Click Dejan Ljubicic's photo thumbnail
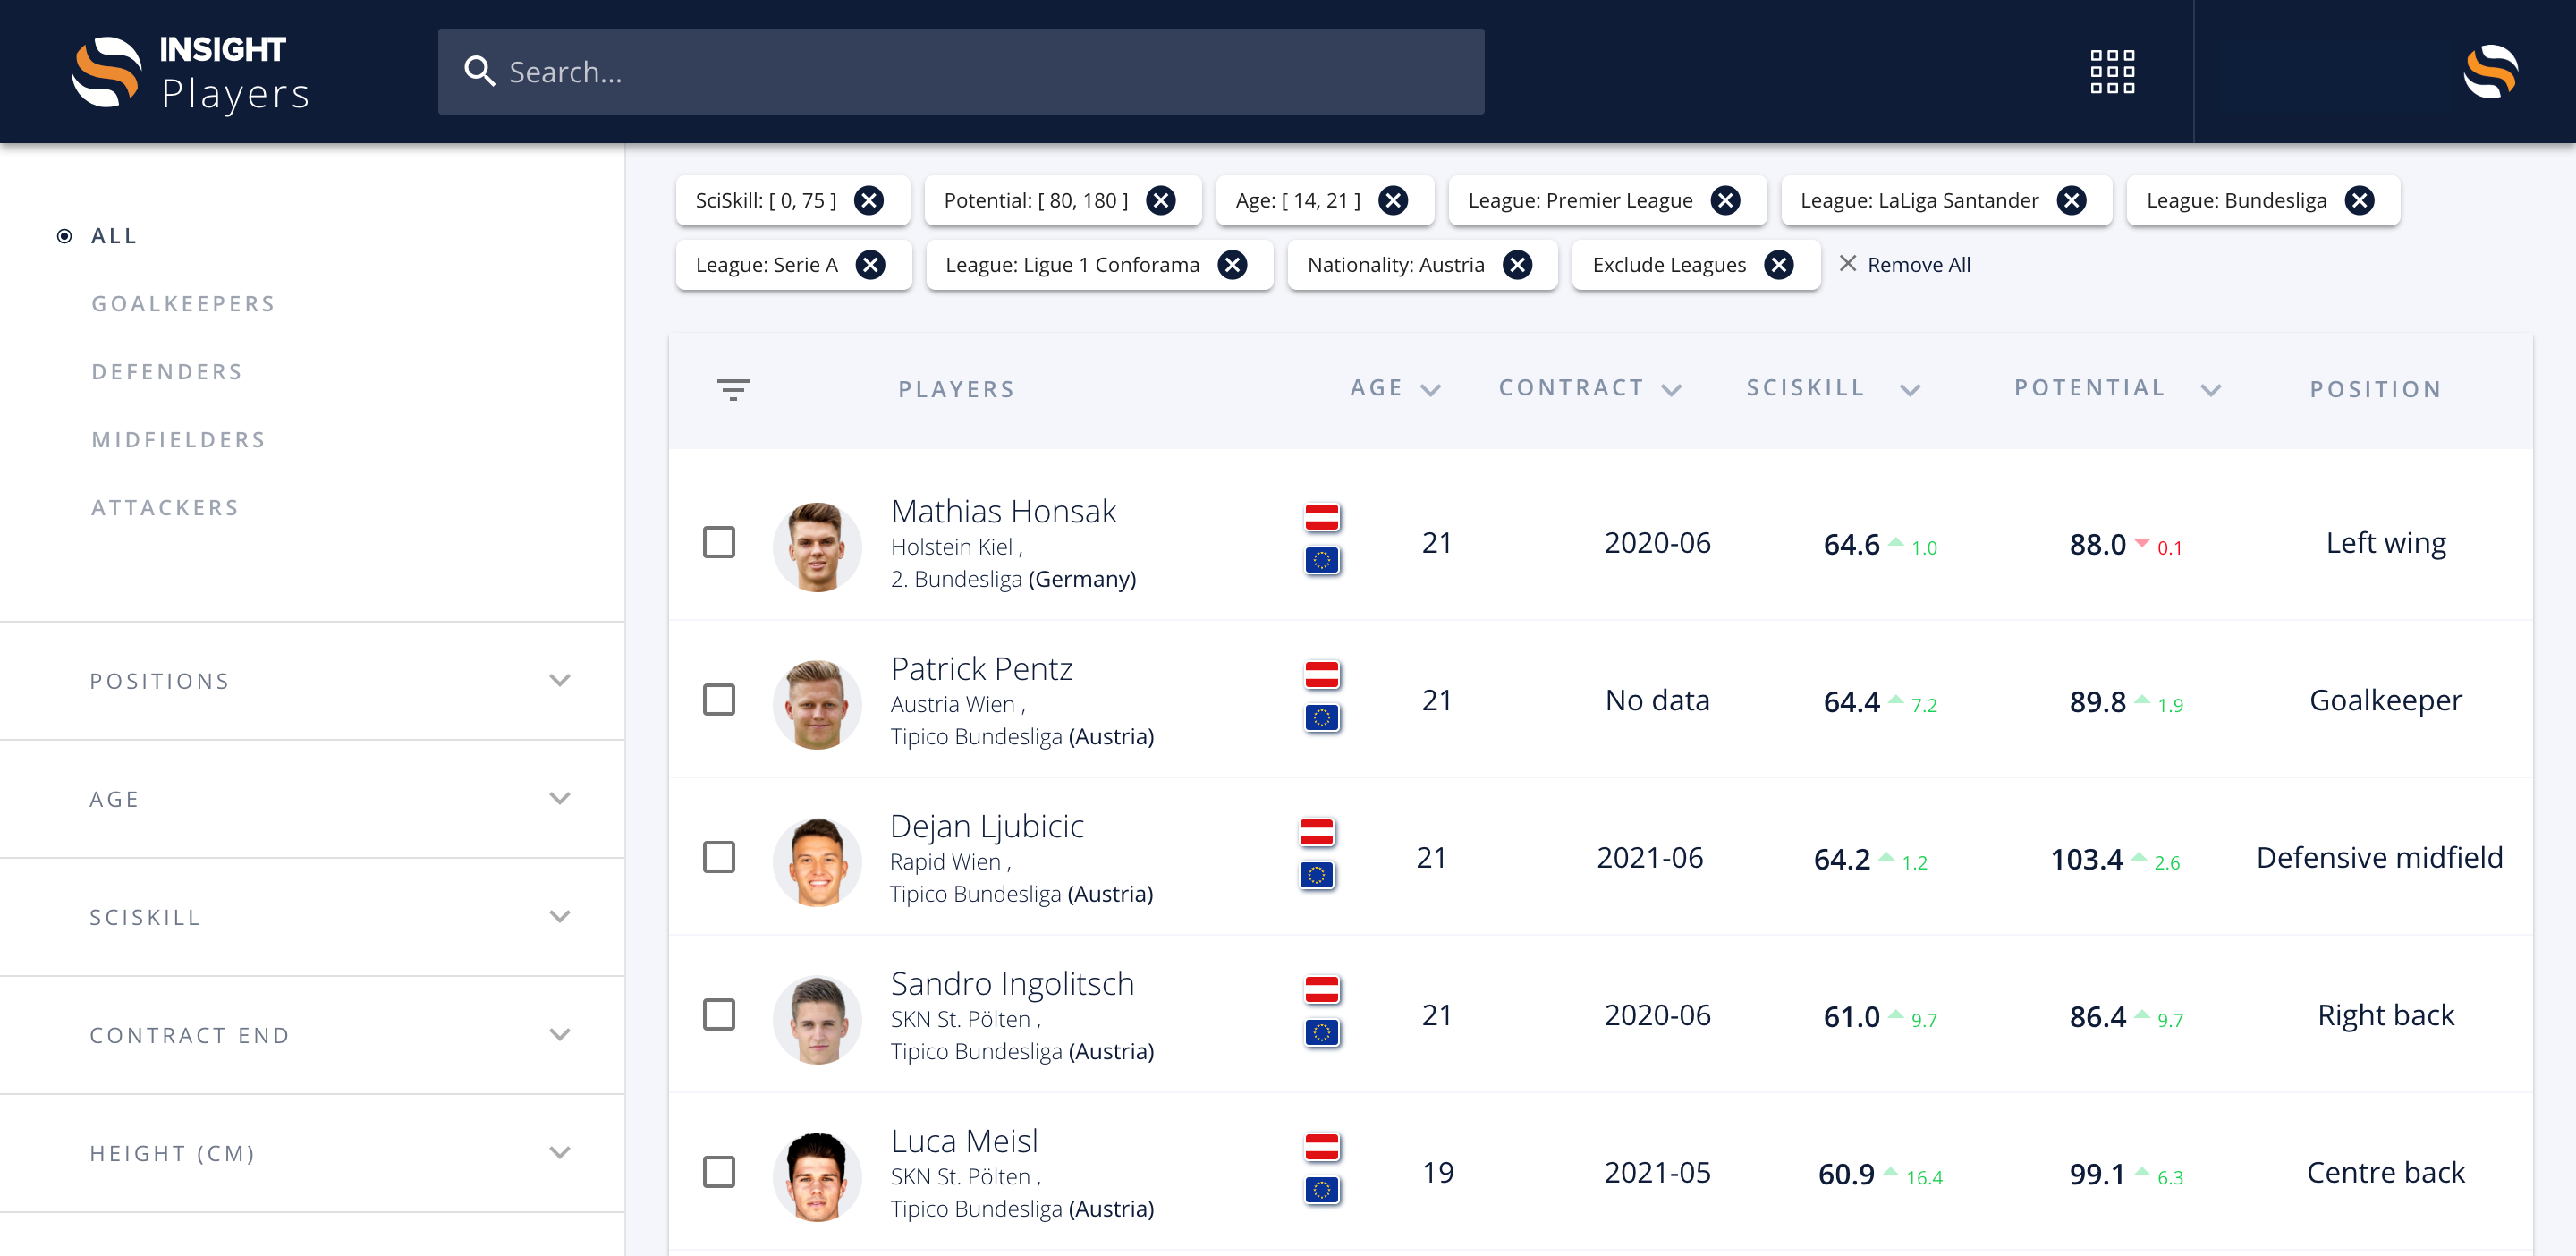Image resolution: width=2576 pixels, height=1256 pixels. [x=817, y=861]
